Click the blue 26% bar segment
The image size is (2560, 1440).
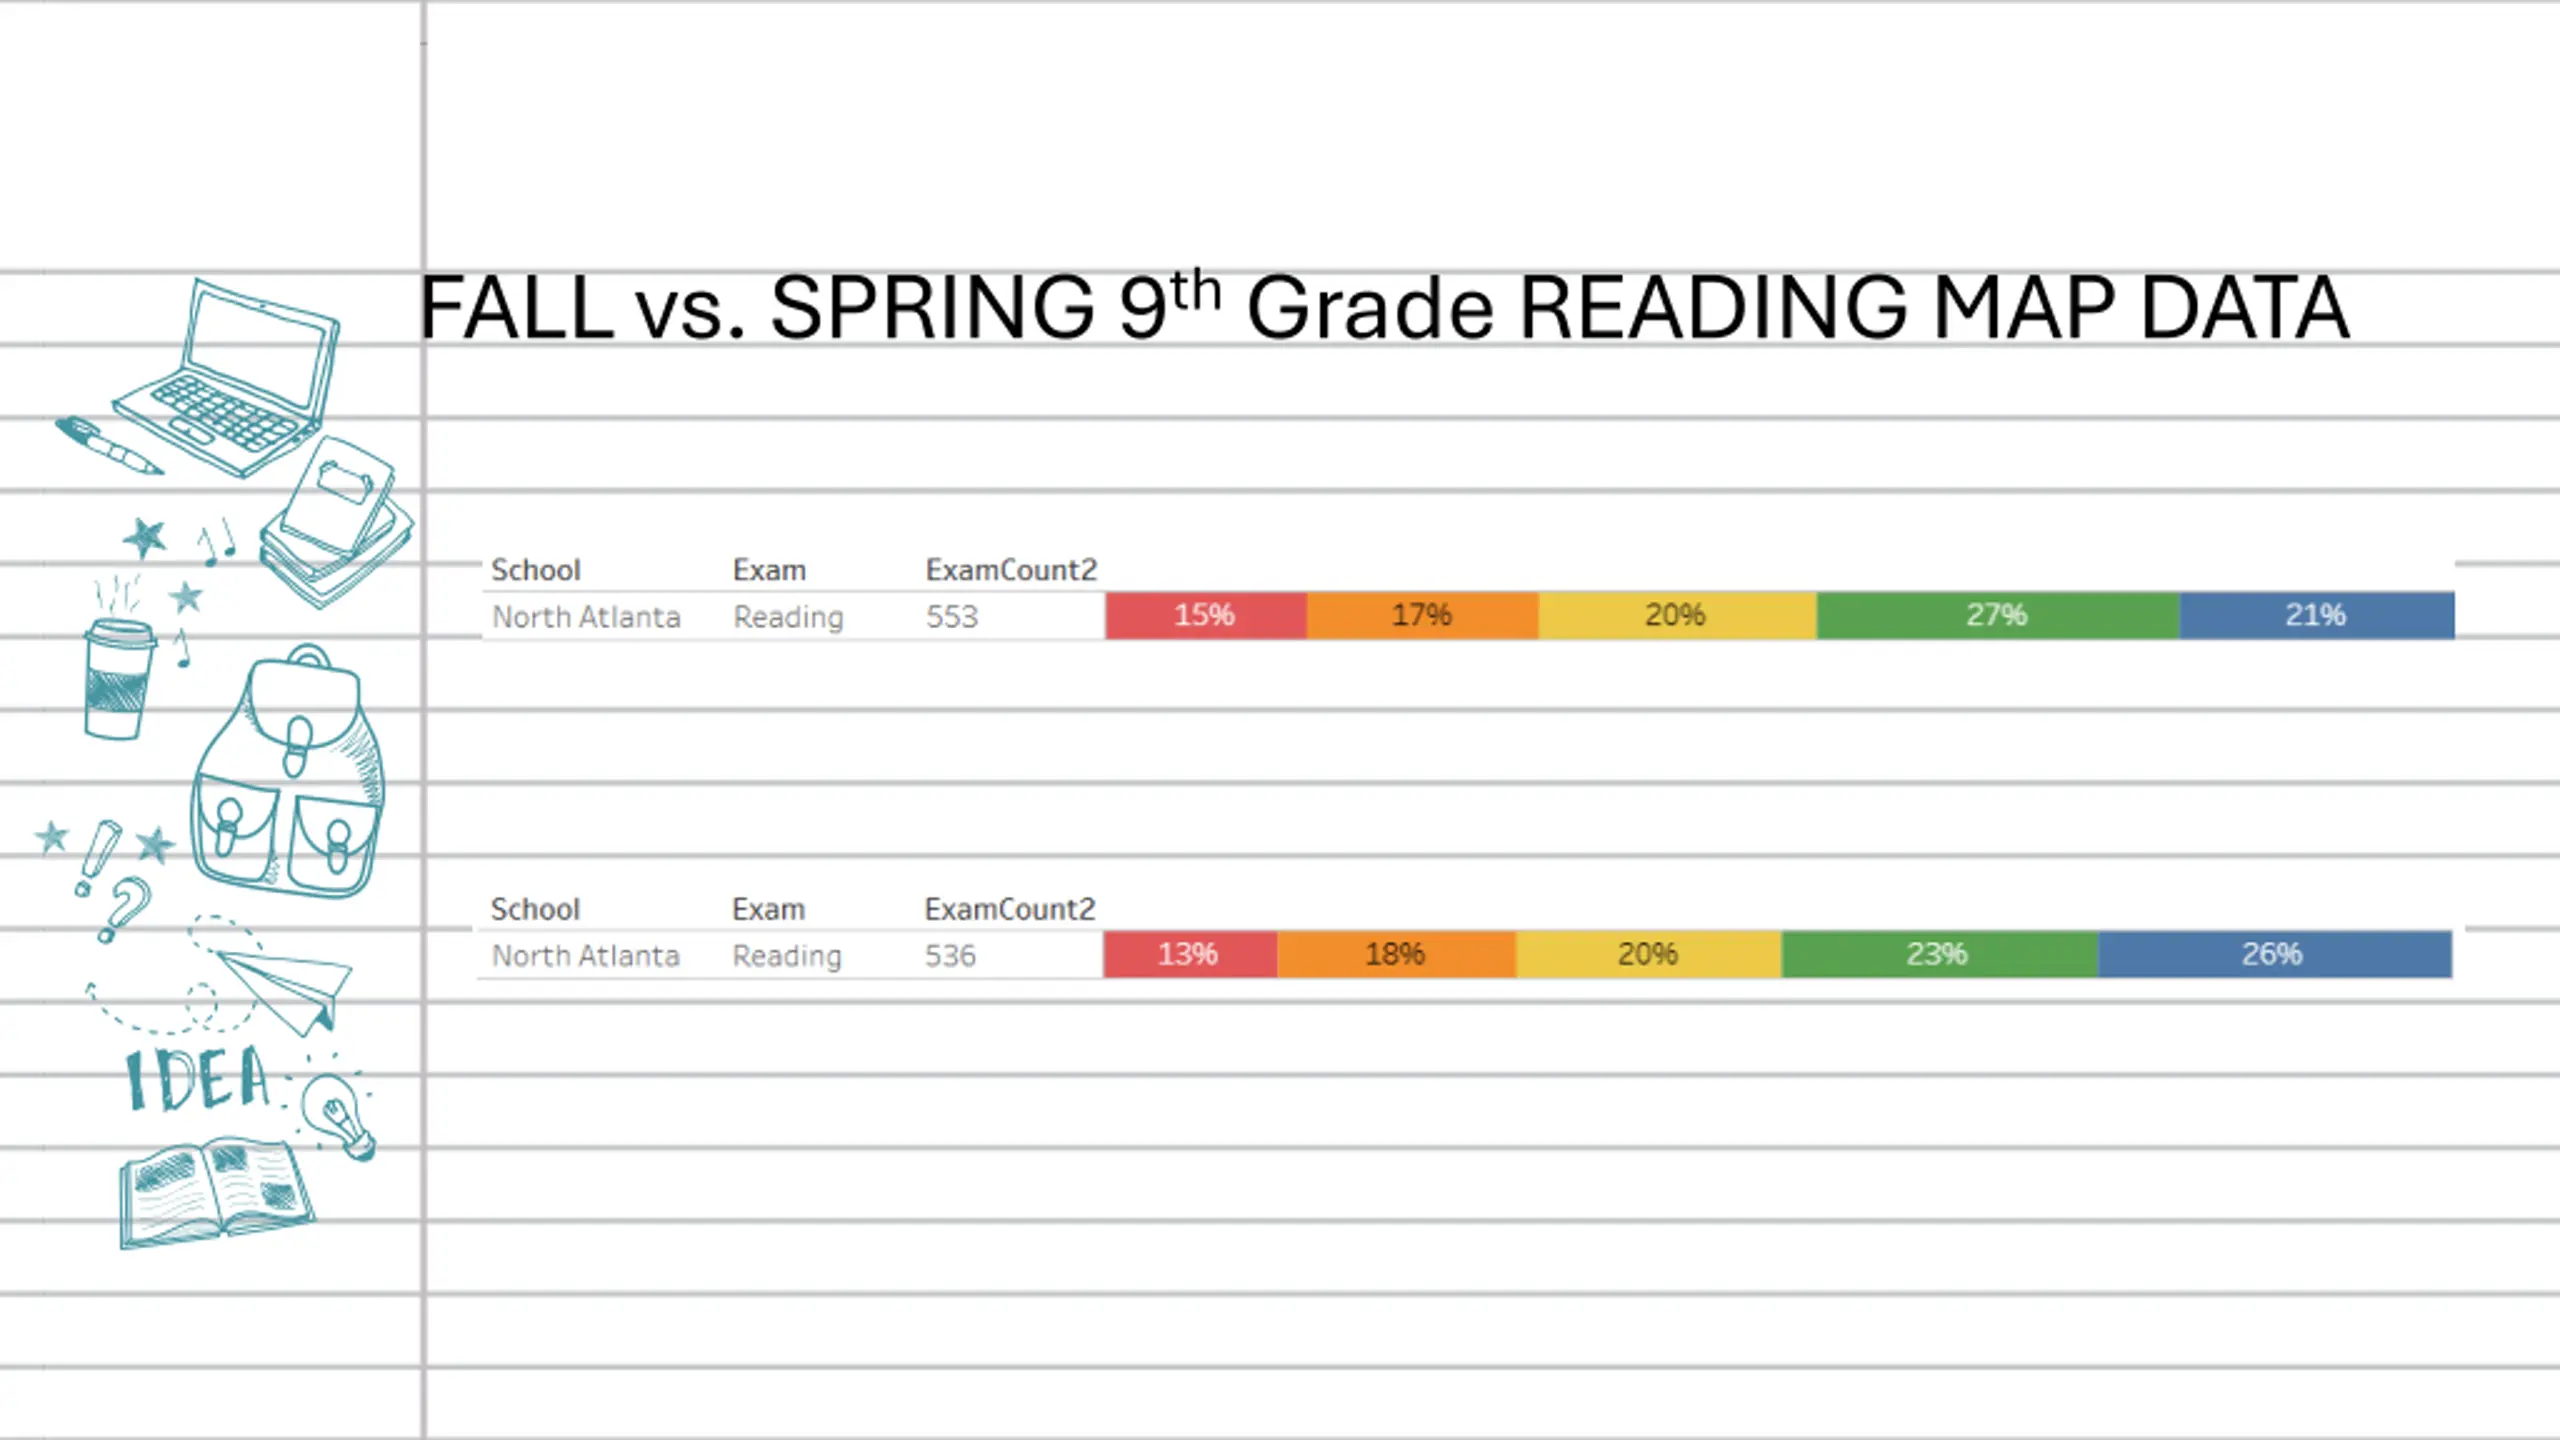point(2274,954)
